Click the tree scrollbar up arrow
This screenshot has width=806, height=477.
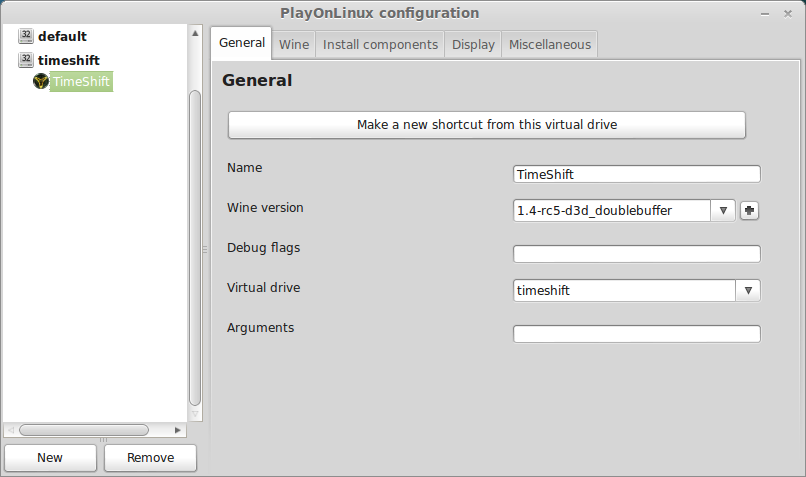pyautogui.click(x=195, y=33)
